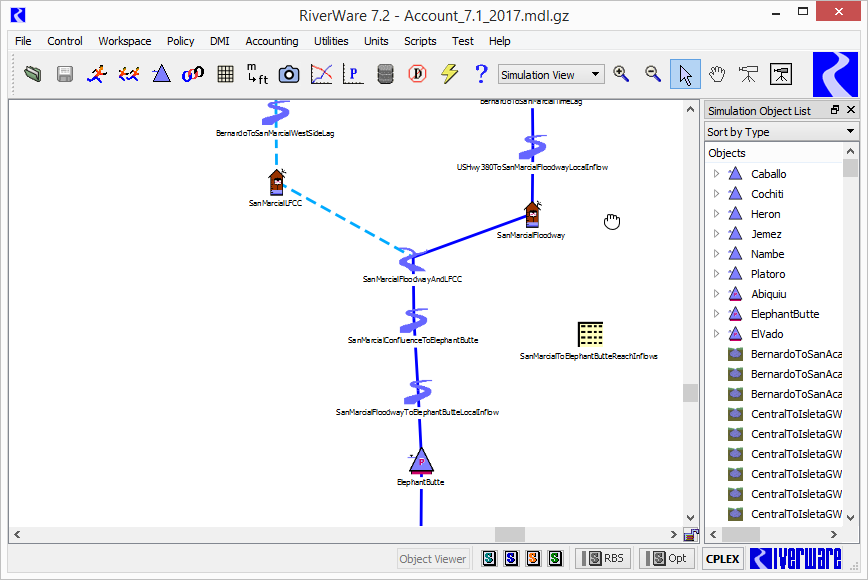Click the CPLEX status button
The image size is (868, 580).
tap(722, 559)
